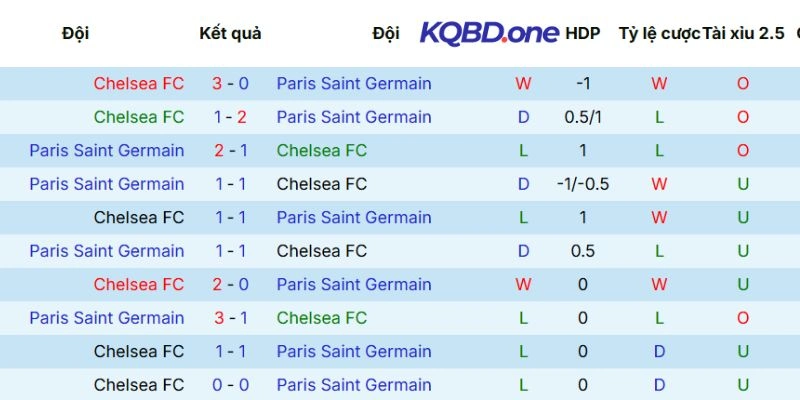This screenshot has height=400, width=800.
Task: Click the 2 - 1 match score
Action: [230, 151]
